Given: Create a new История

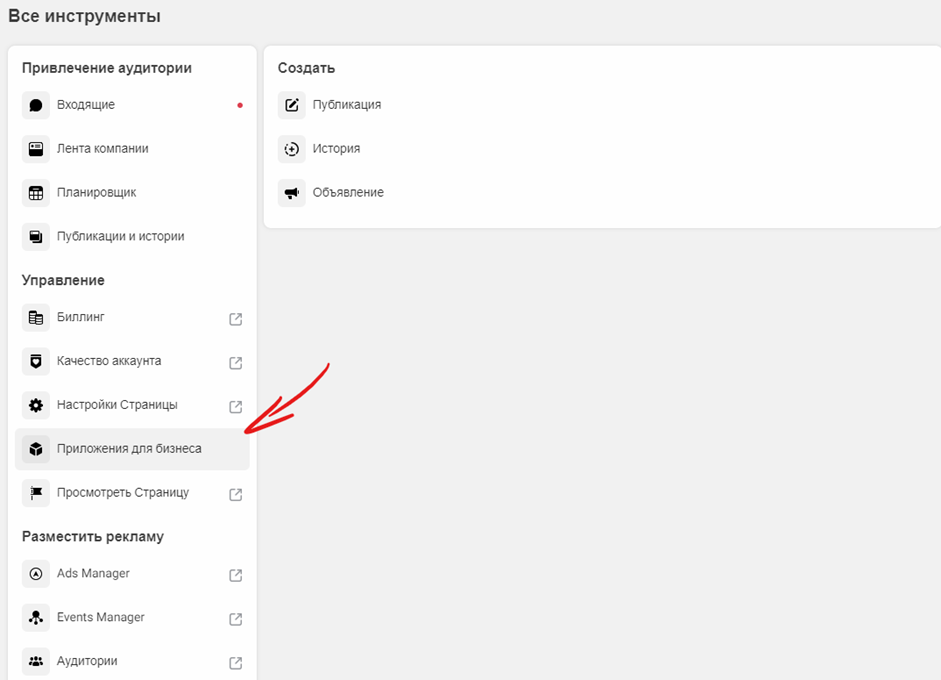Looking at the screenshot, I should click(x=292, y=149).
